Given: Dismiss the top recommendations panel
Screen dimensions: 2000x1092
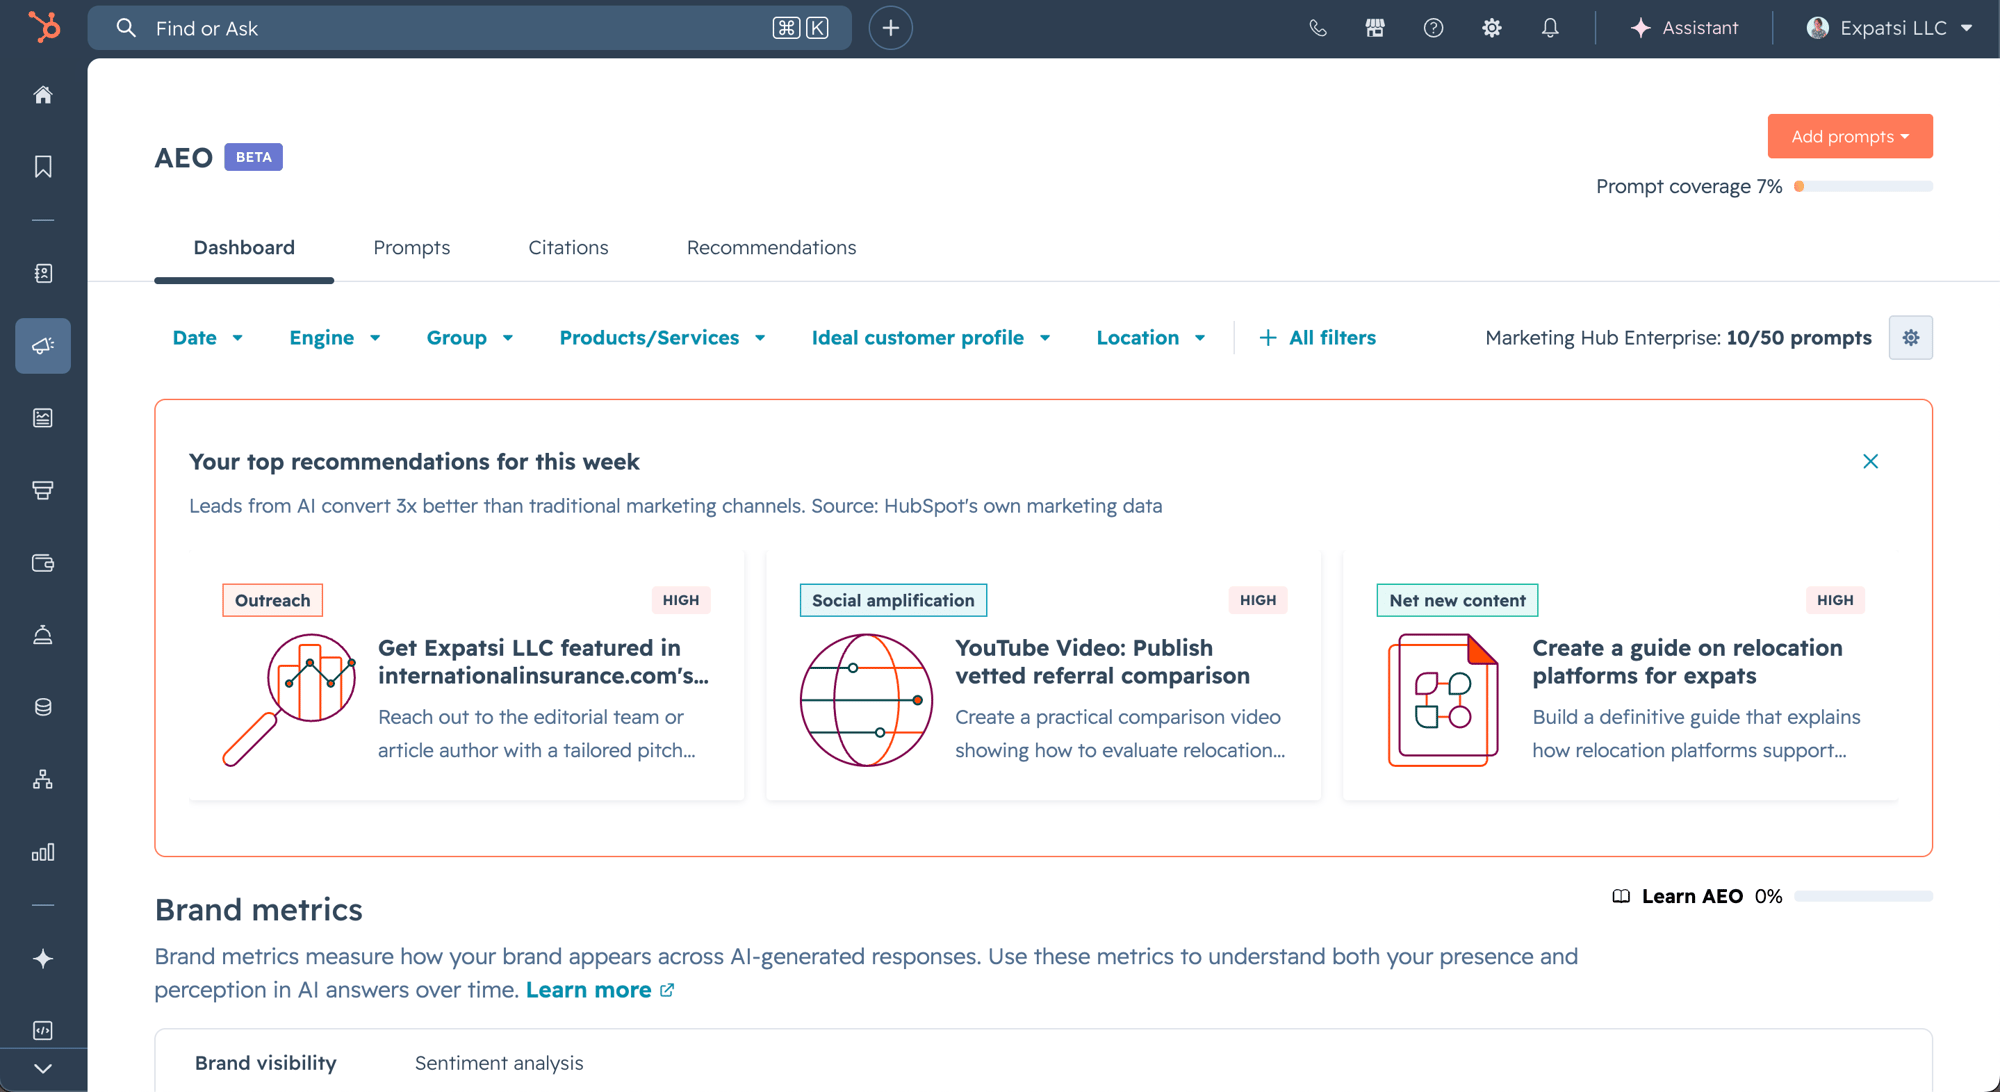Looking at the screenshot, I should tap(1871, 461).
